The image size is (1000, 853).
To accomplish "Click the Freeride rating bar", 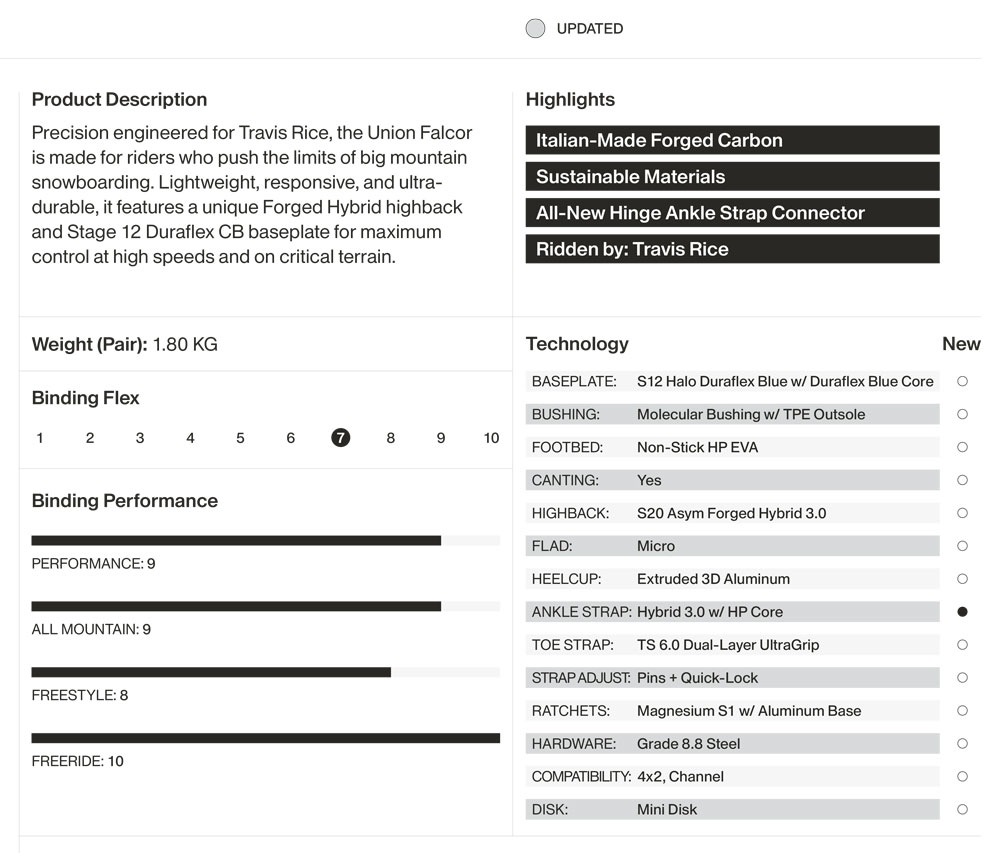I will (x=265, y=738).
